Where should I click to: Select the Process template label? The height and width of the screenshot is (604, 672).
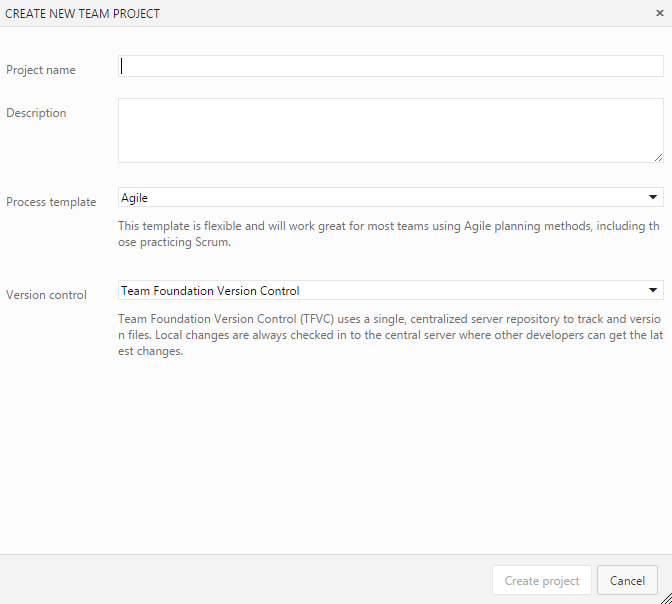point(51,202)
